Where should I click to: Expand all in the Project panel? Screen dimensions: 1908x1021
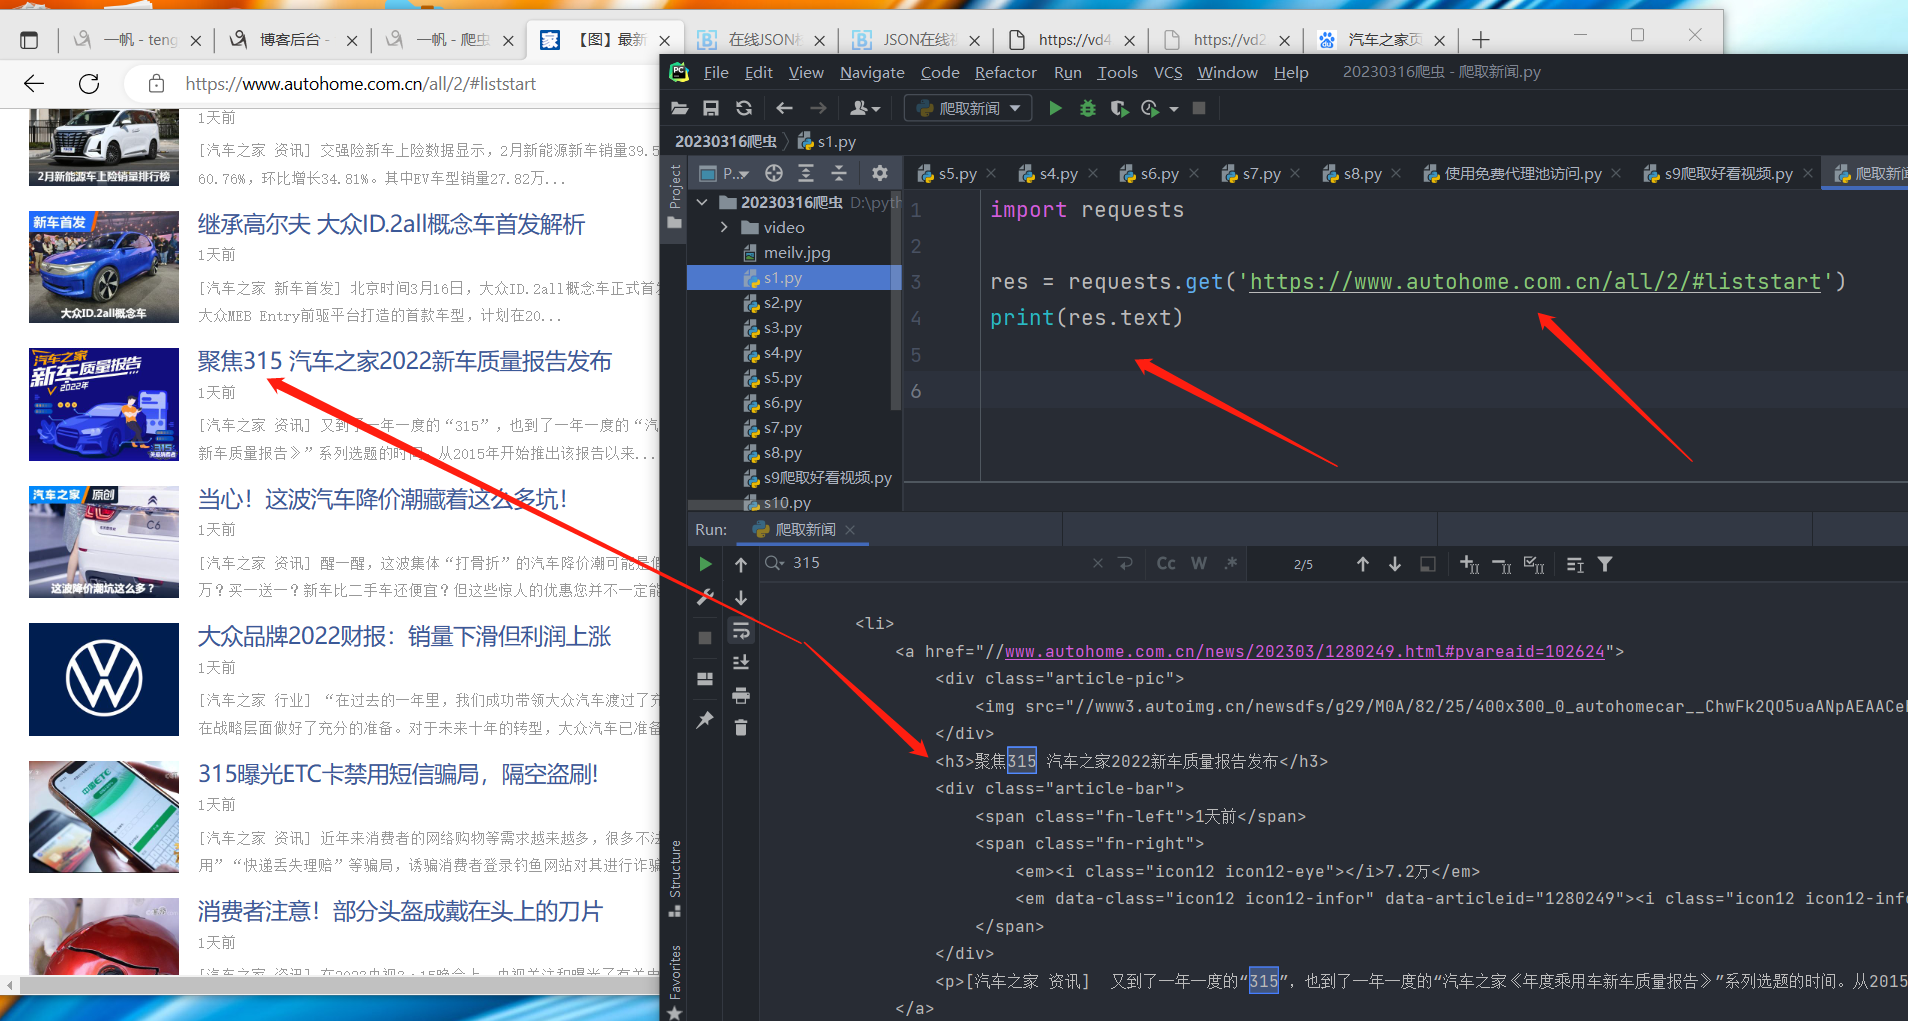tap(806, 173)
